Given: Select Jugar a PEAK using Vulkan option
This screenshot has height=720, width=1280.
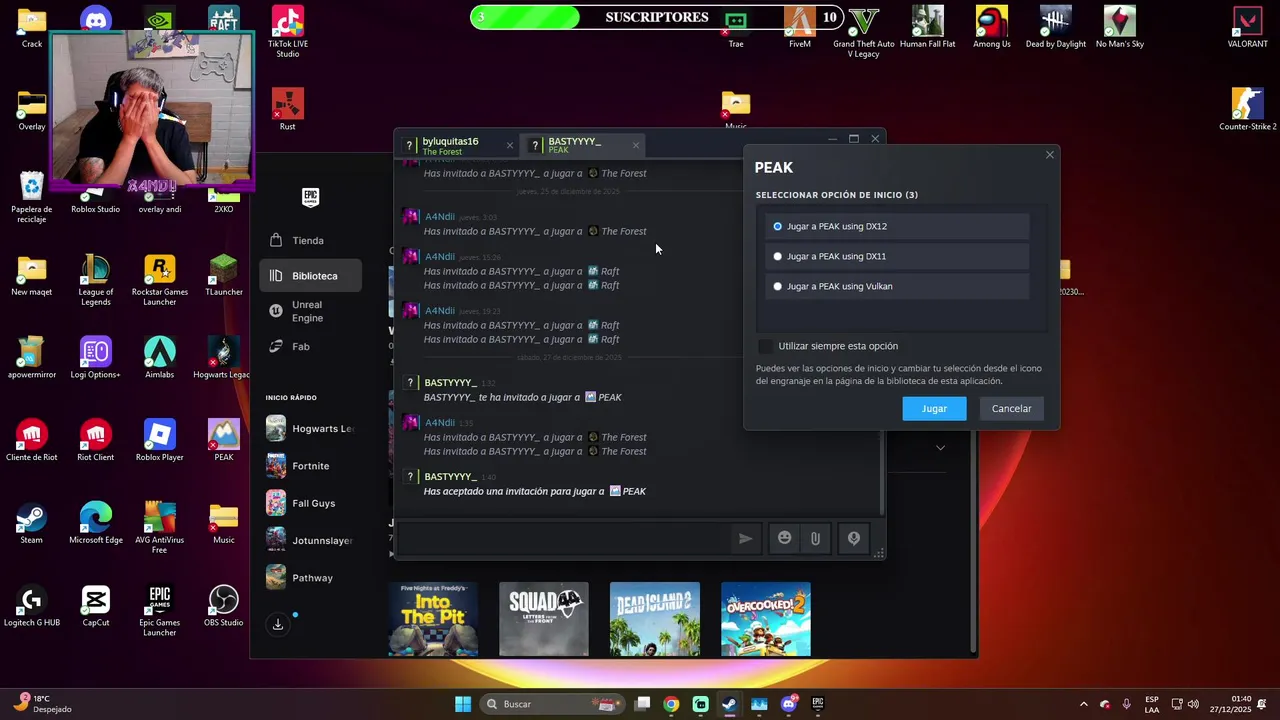Looking at the screenshot, I should [897, 286].
